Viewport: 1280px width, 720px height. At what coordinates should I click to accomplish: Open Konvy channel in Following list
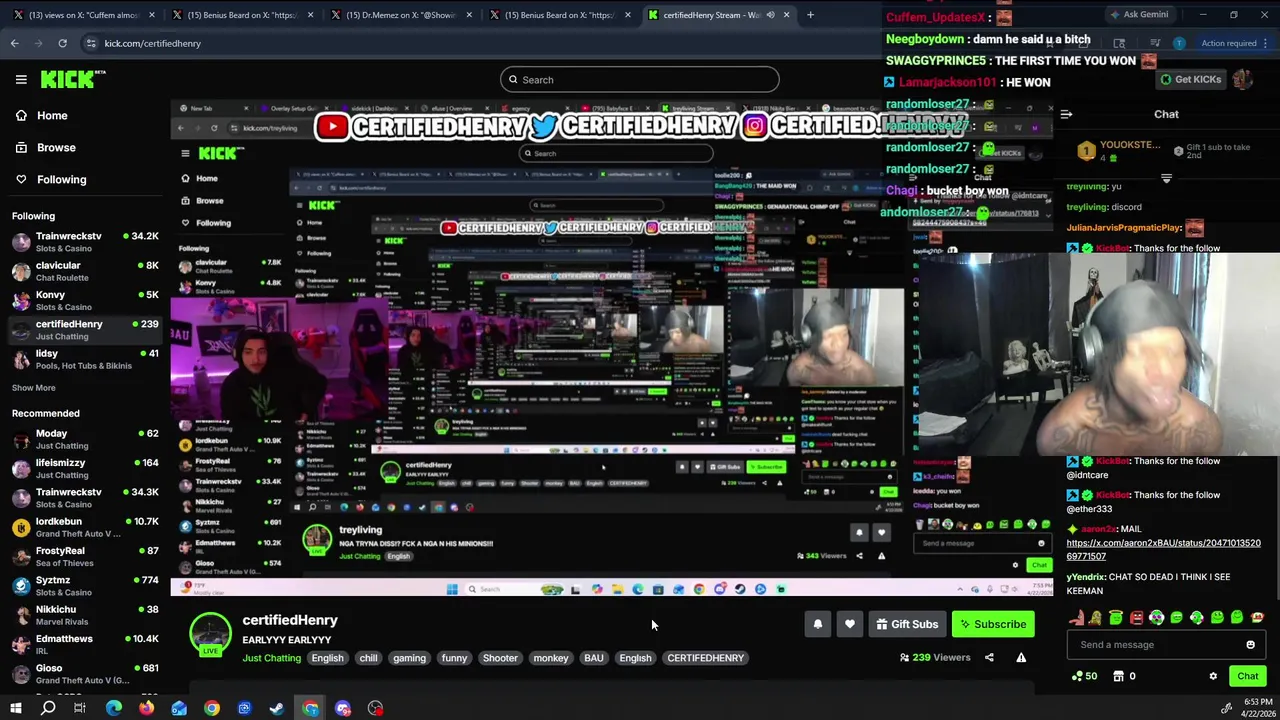tap(86, 300)
